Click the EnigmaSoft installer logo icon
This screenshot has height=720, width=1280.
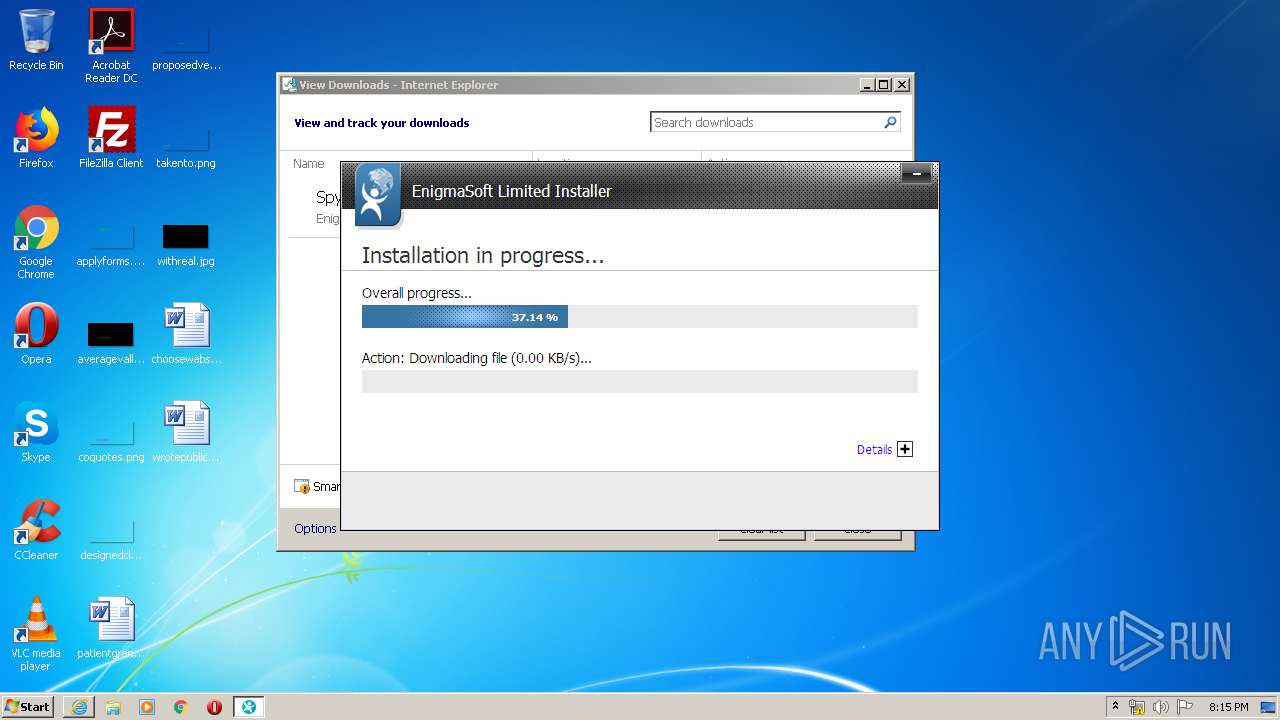(x=377, y=195)
